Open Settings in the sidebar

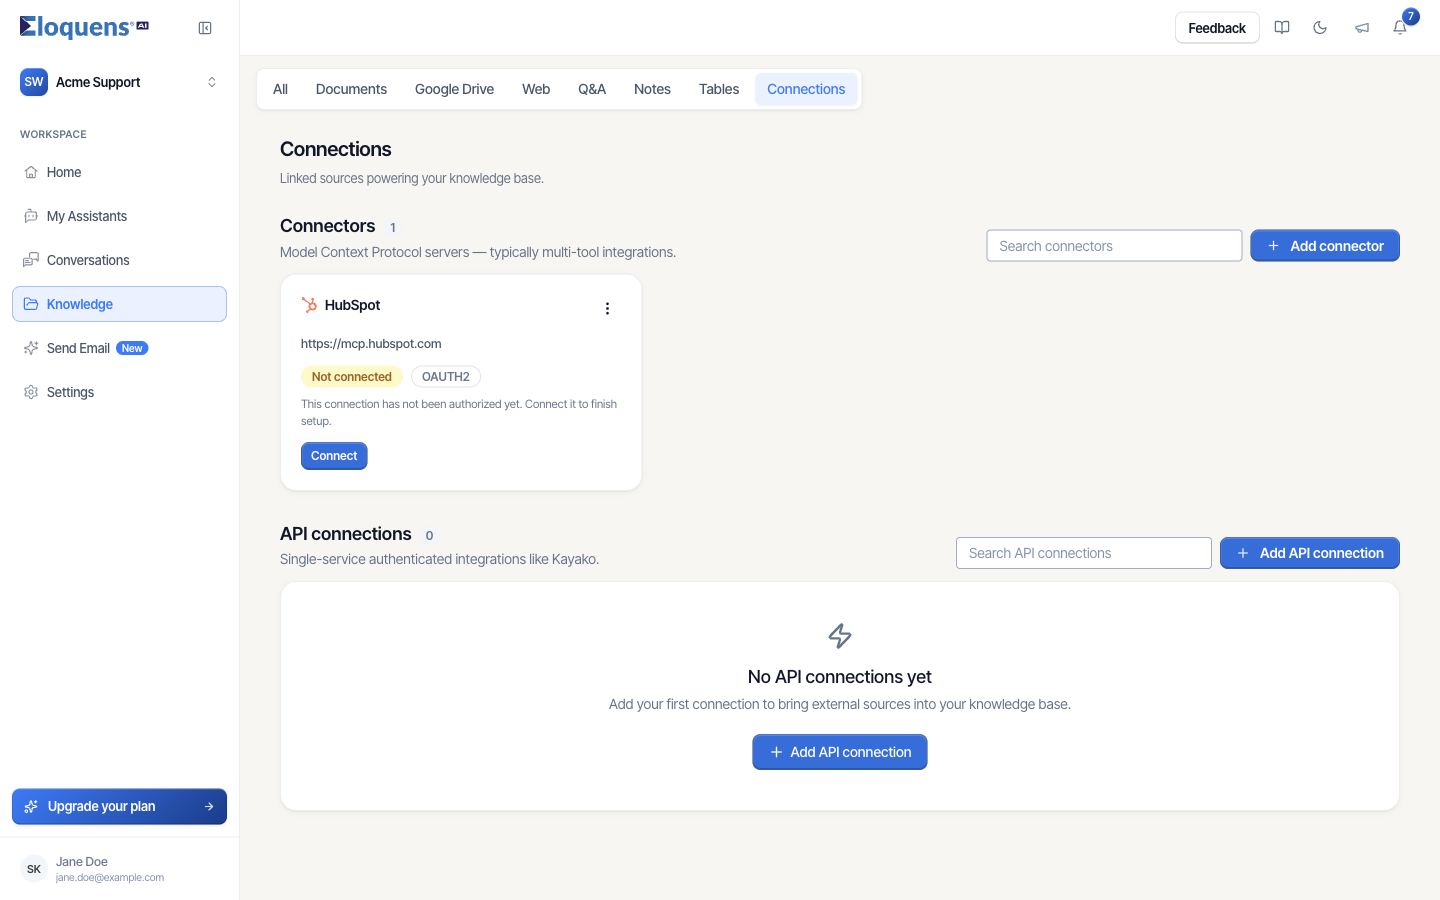click(119, 392)
